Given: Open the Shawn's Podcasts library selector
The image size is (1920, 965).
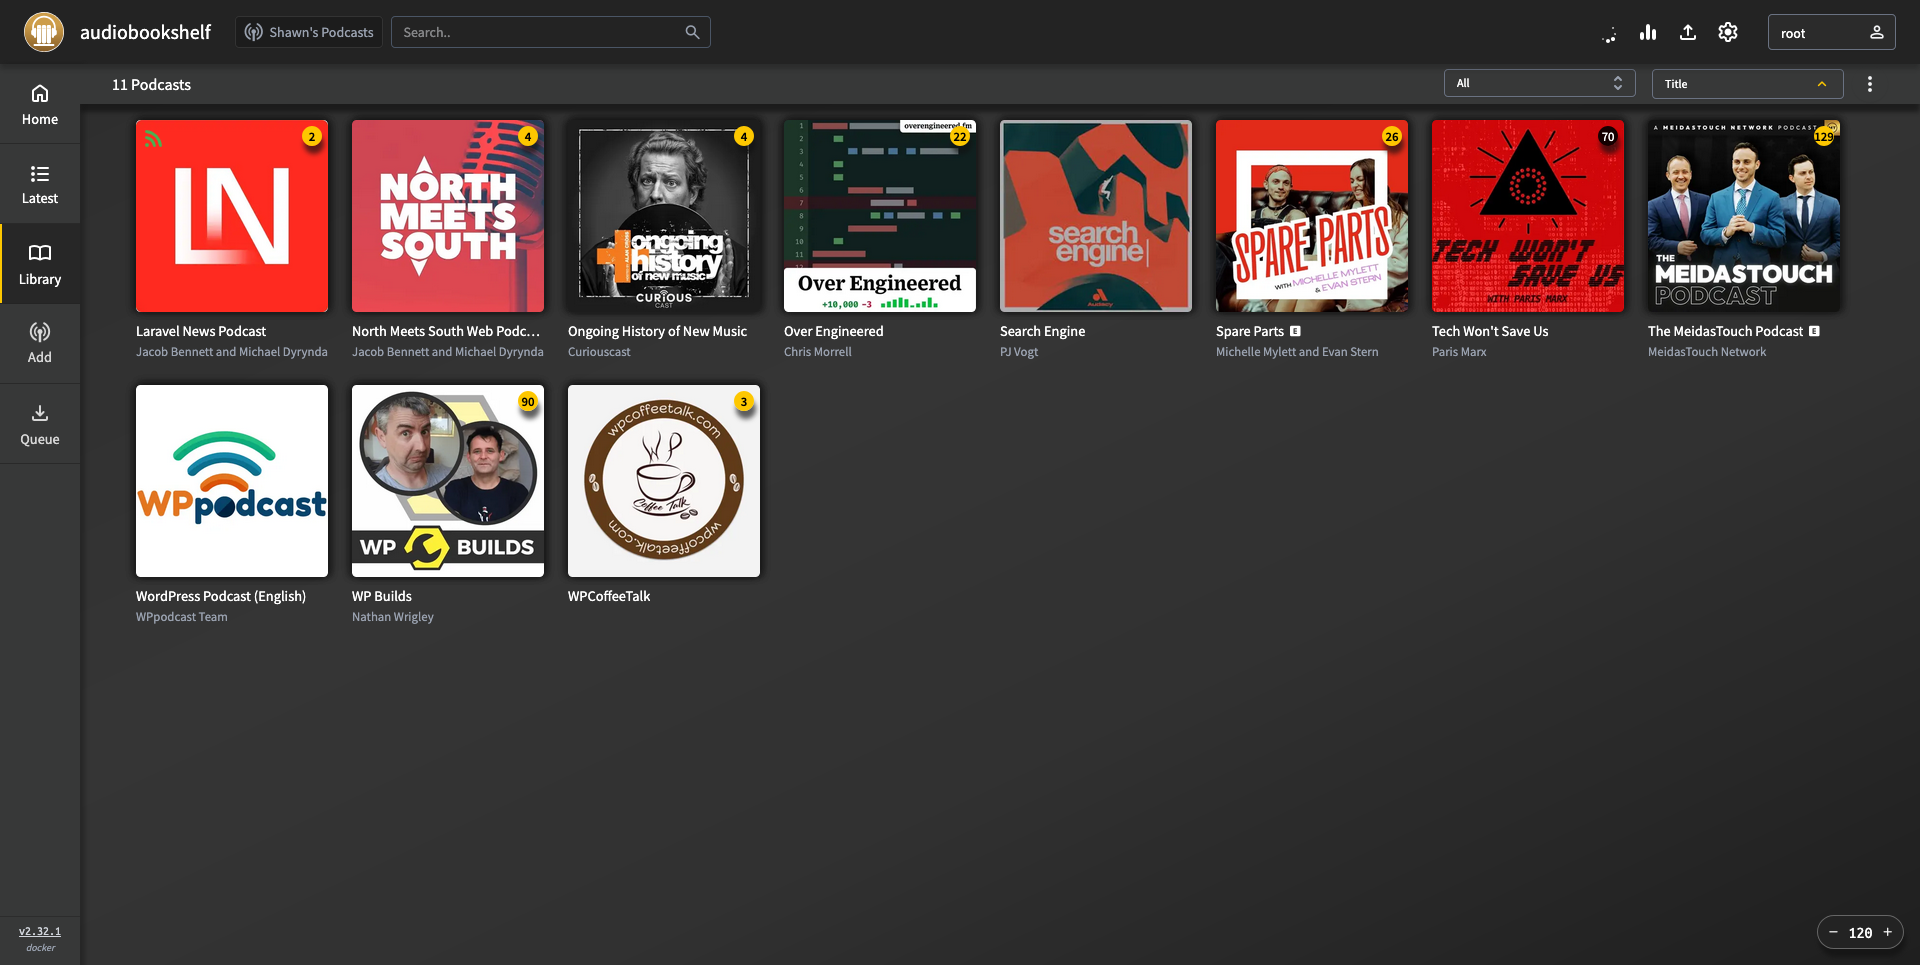Looking at the screenshot, I should (x=309, y=32).
